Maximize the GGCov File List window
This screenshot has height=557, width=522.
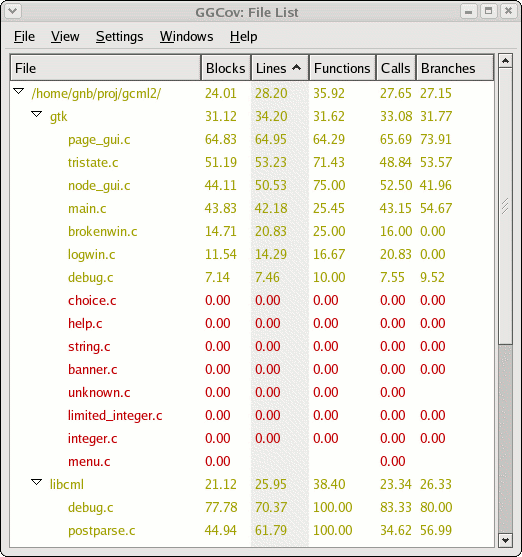(x=489, y=11)
